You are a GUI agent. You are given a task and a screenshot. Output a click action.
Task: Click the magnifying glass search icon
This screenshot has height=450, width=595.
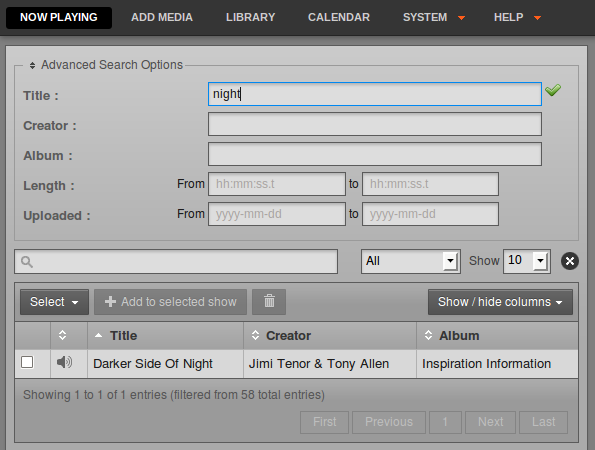pos(27,261)
